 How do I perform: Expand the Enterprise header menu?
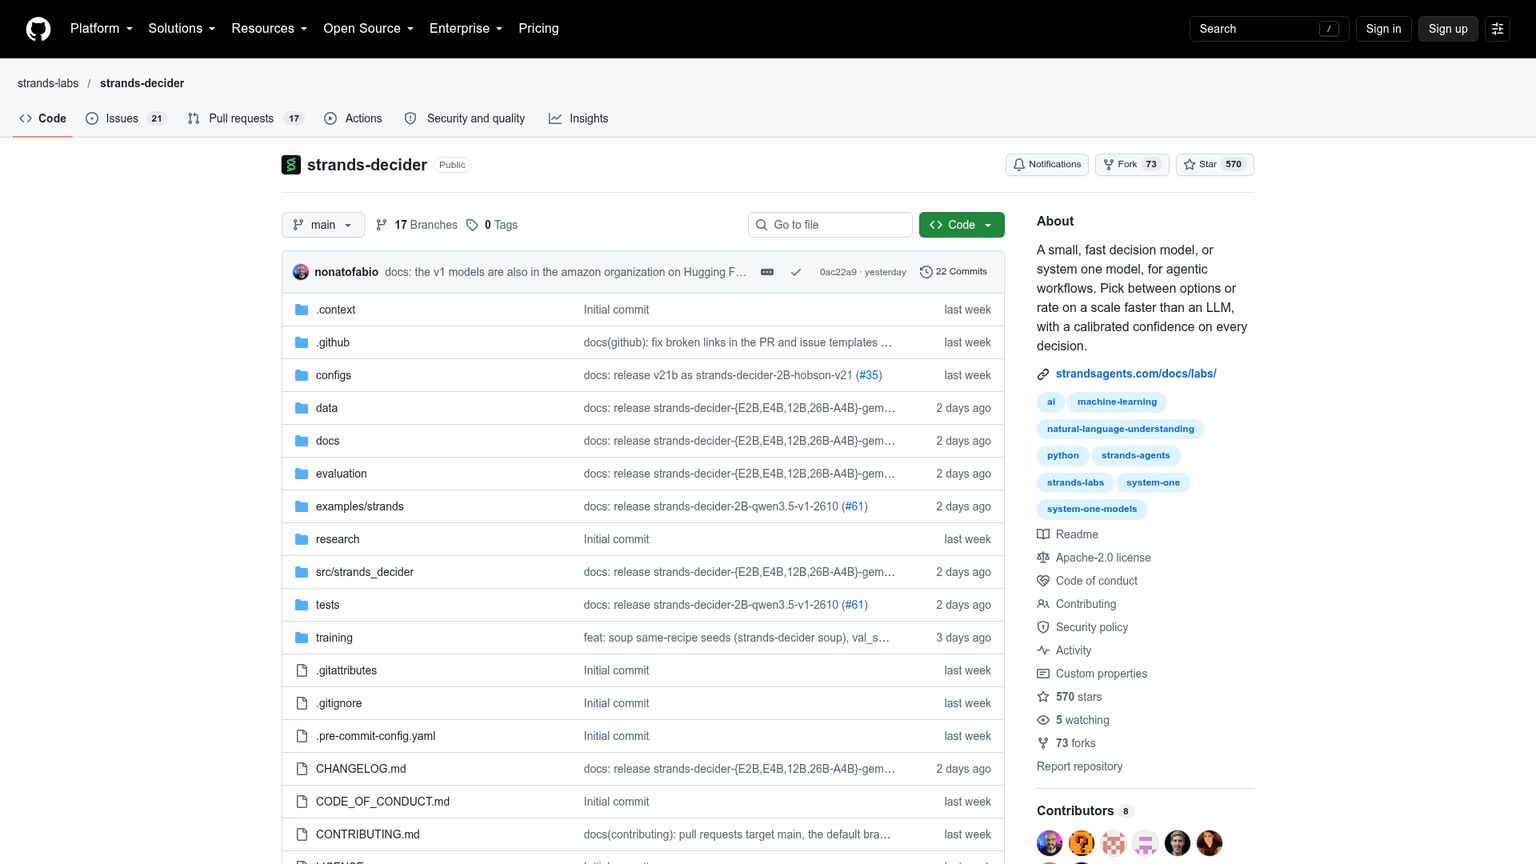pyautogui.click(x=465, y=29)
